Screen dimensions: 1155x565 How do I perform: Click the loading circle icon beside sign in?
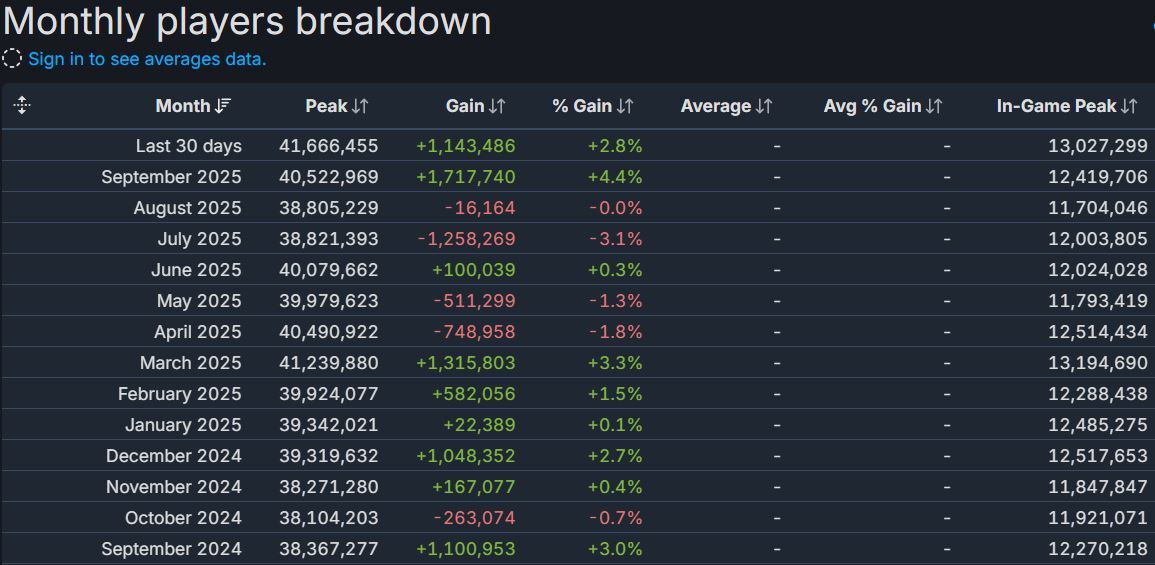pos(12,59)
